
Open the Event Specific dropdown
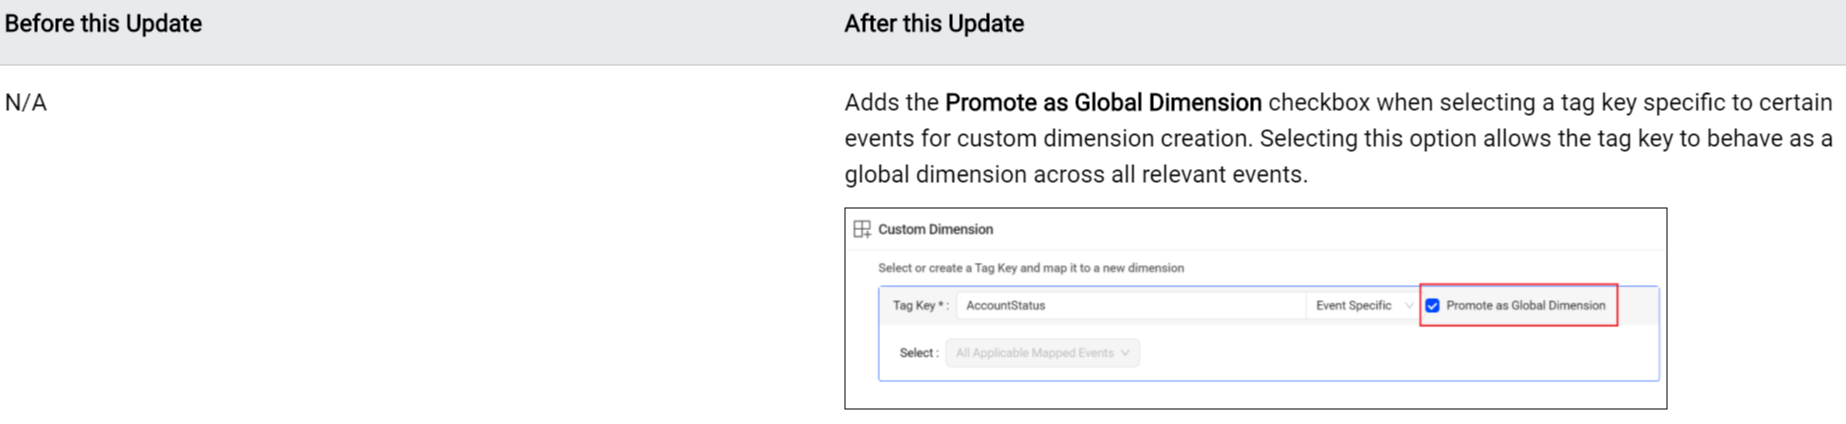point(1354,306)
